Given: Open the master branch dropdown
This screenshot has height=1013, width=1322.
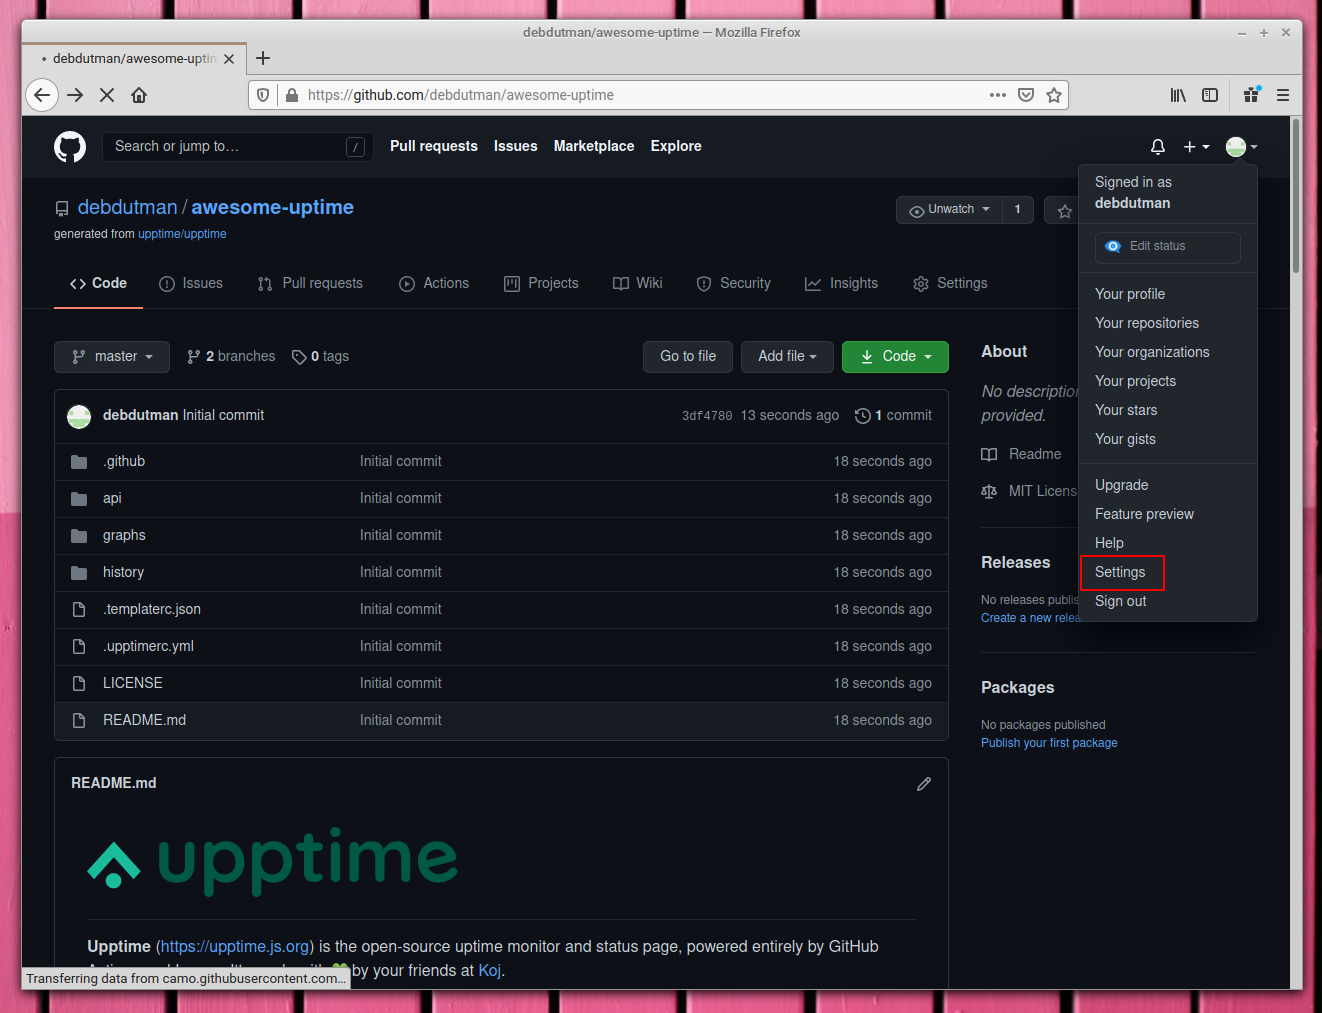Looking at the screenshot, I should [x=111, y=356].
